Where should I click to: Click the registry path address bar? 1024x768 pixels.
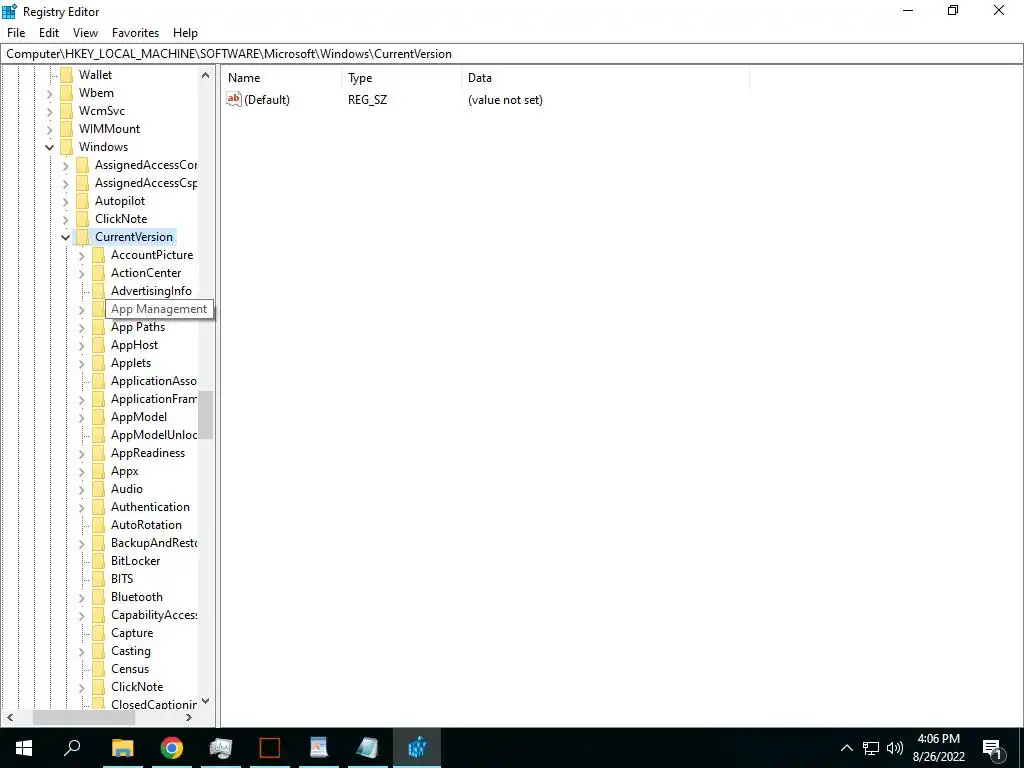[512, 54]
